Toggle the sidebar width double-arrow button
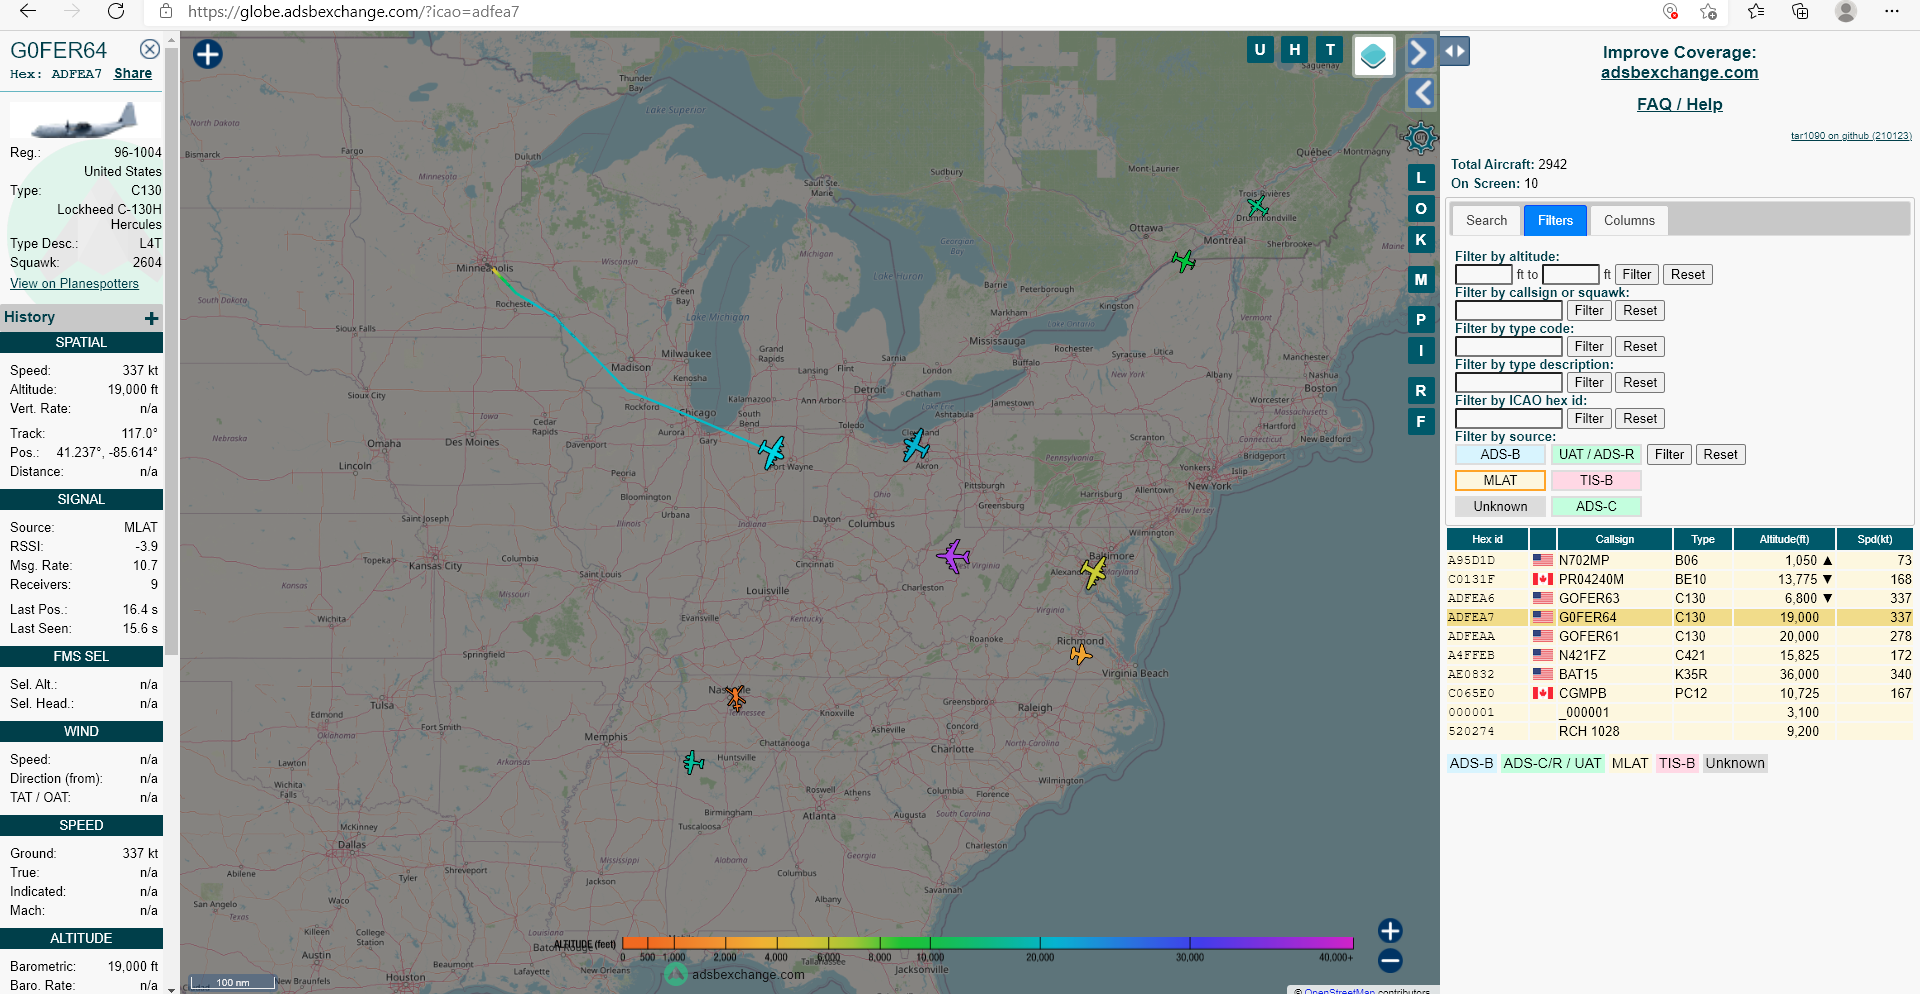1920x994 pixels. pos(1455,51)
